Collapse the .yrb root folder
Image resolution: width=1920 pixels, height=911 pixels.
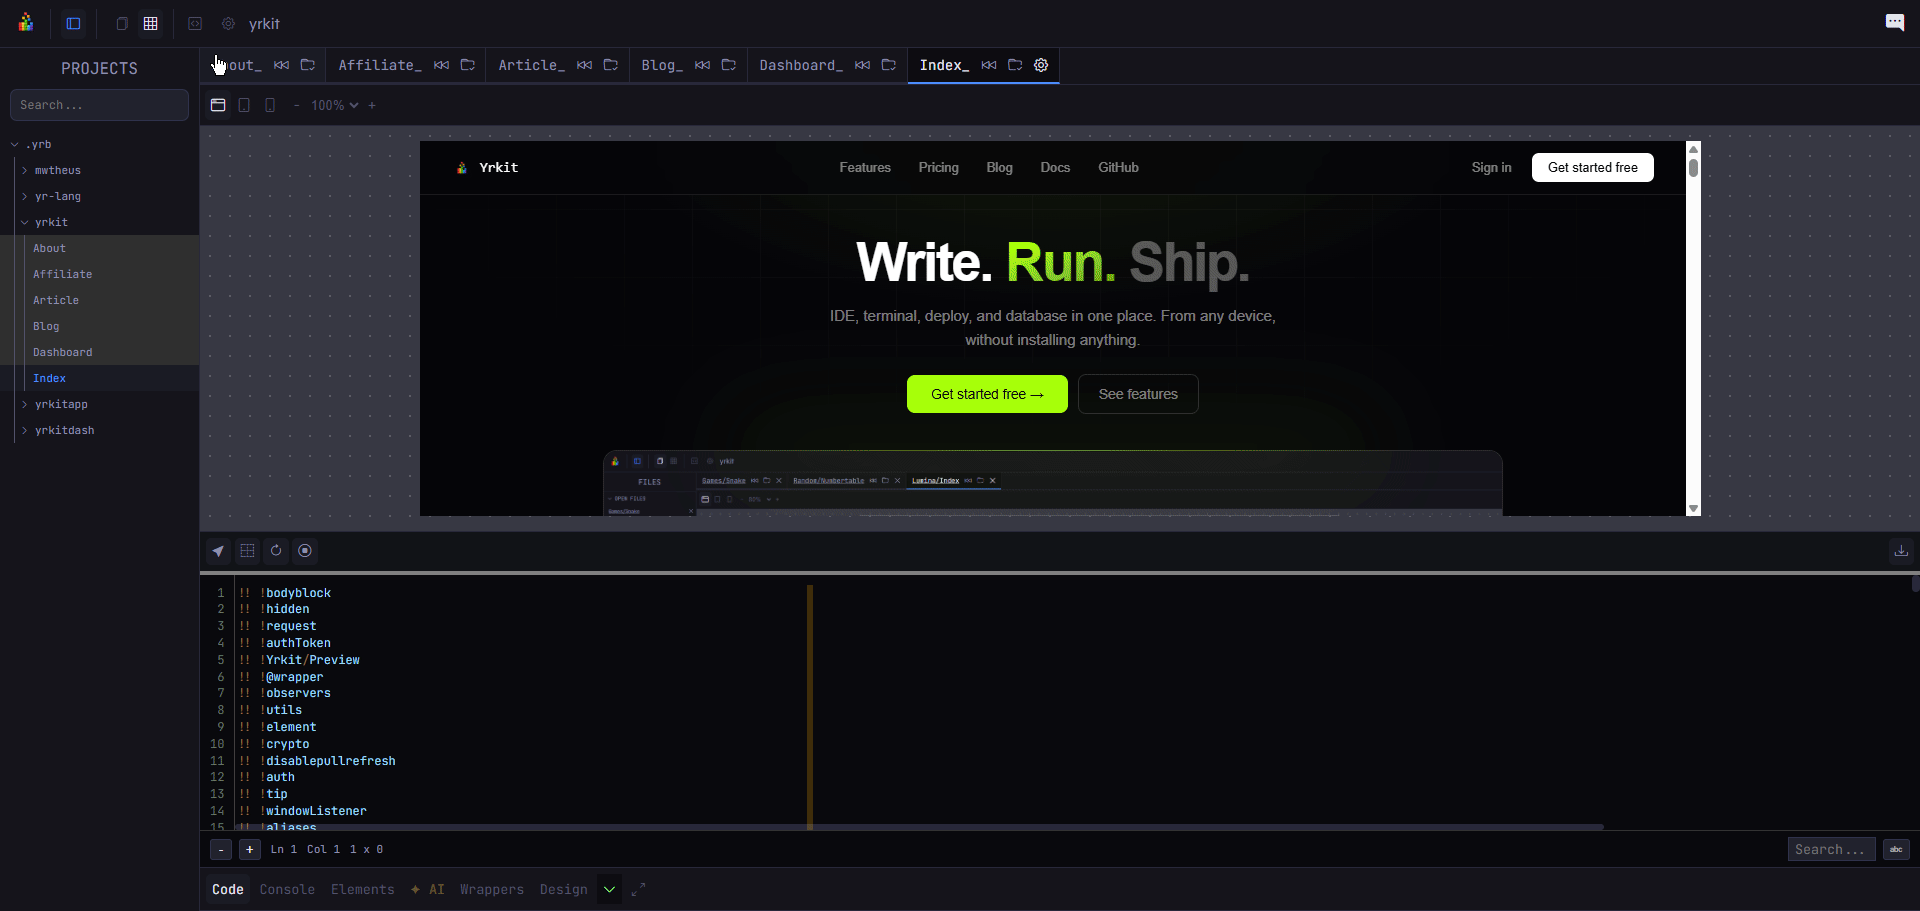pyautogui.click(x=15, y=145)
